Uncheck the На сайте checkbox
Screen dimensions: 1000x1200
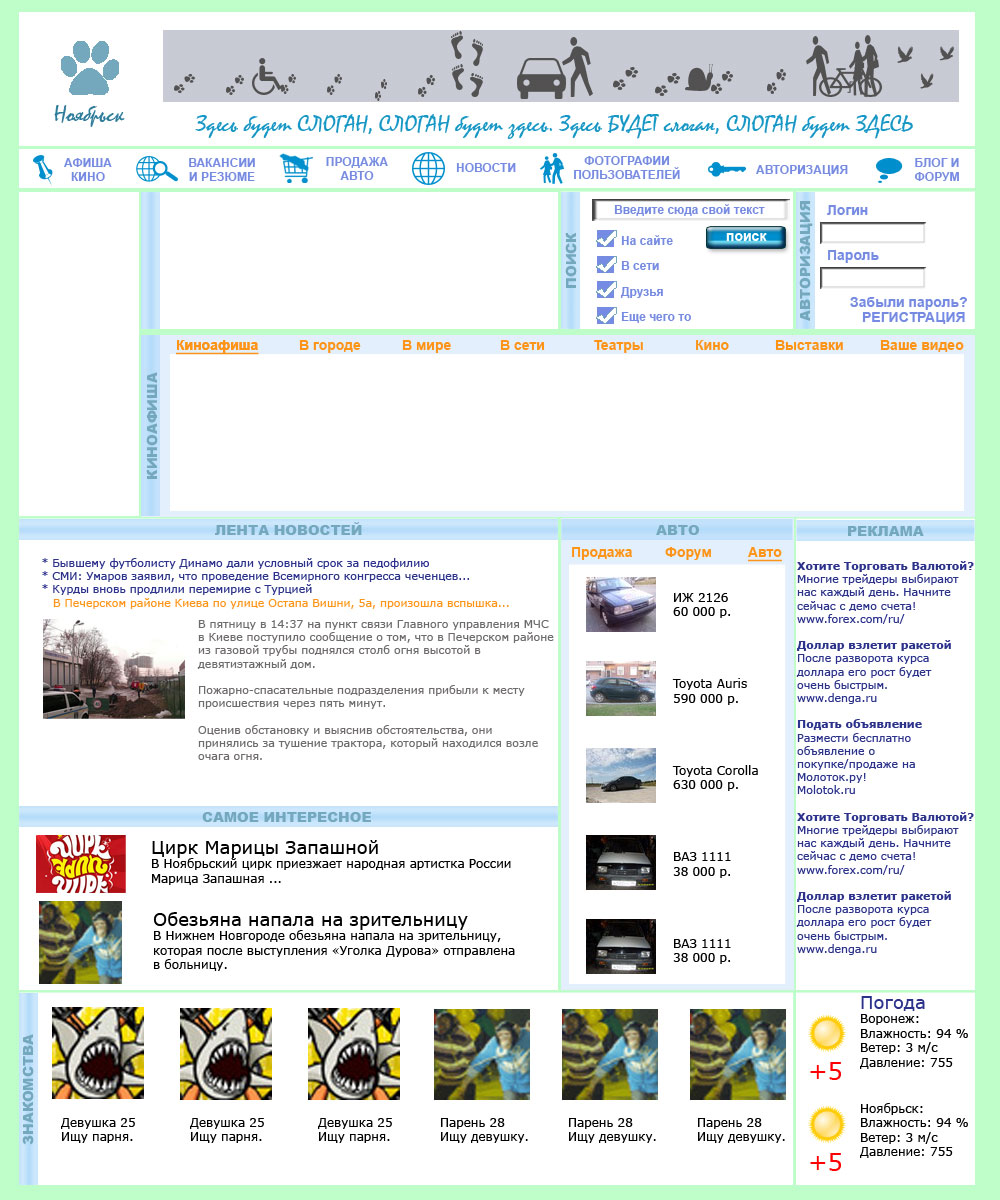(606, 239)
